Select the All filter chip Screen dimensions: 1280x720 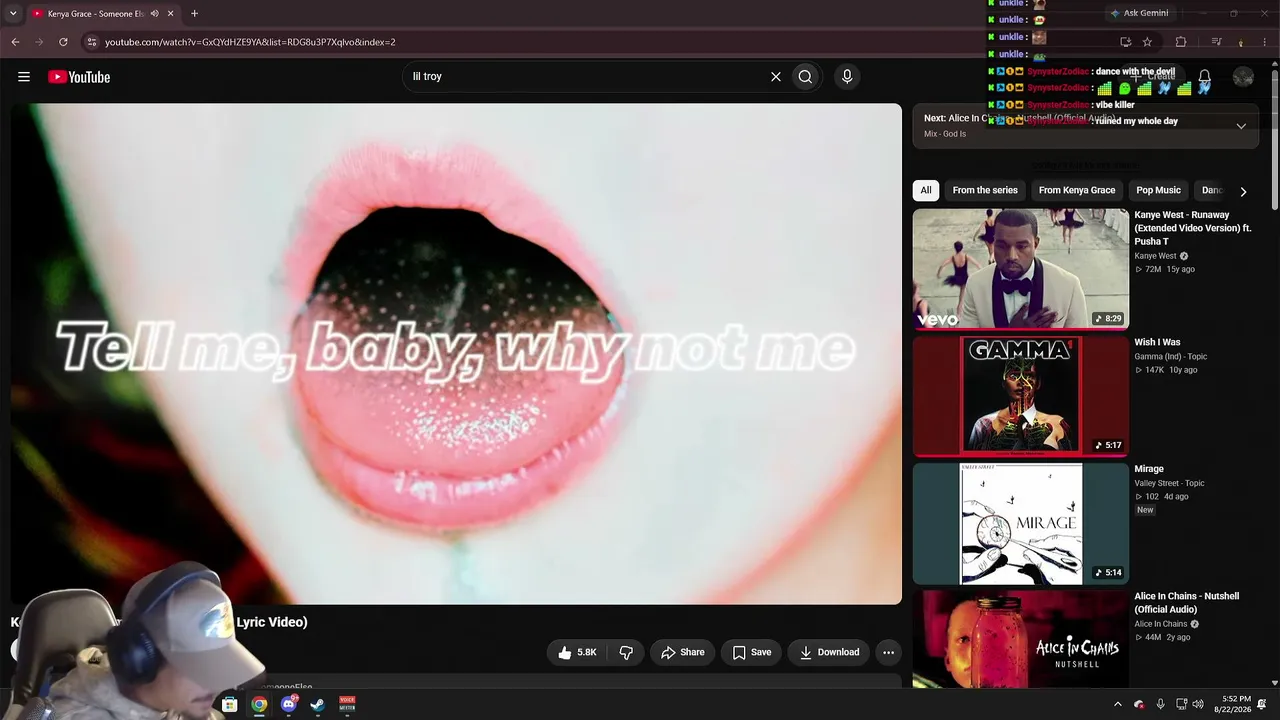point(926,190)
